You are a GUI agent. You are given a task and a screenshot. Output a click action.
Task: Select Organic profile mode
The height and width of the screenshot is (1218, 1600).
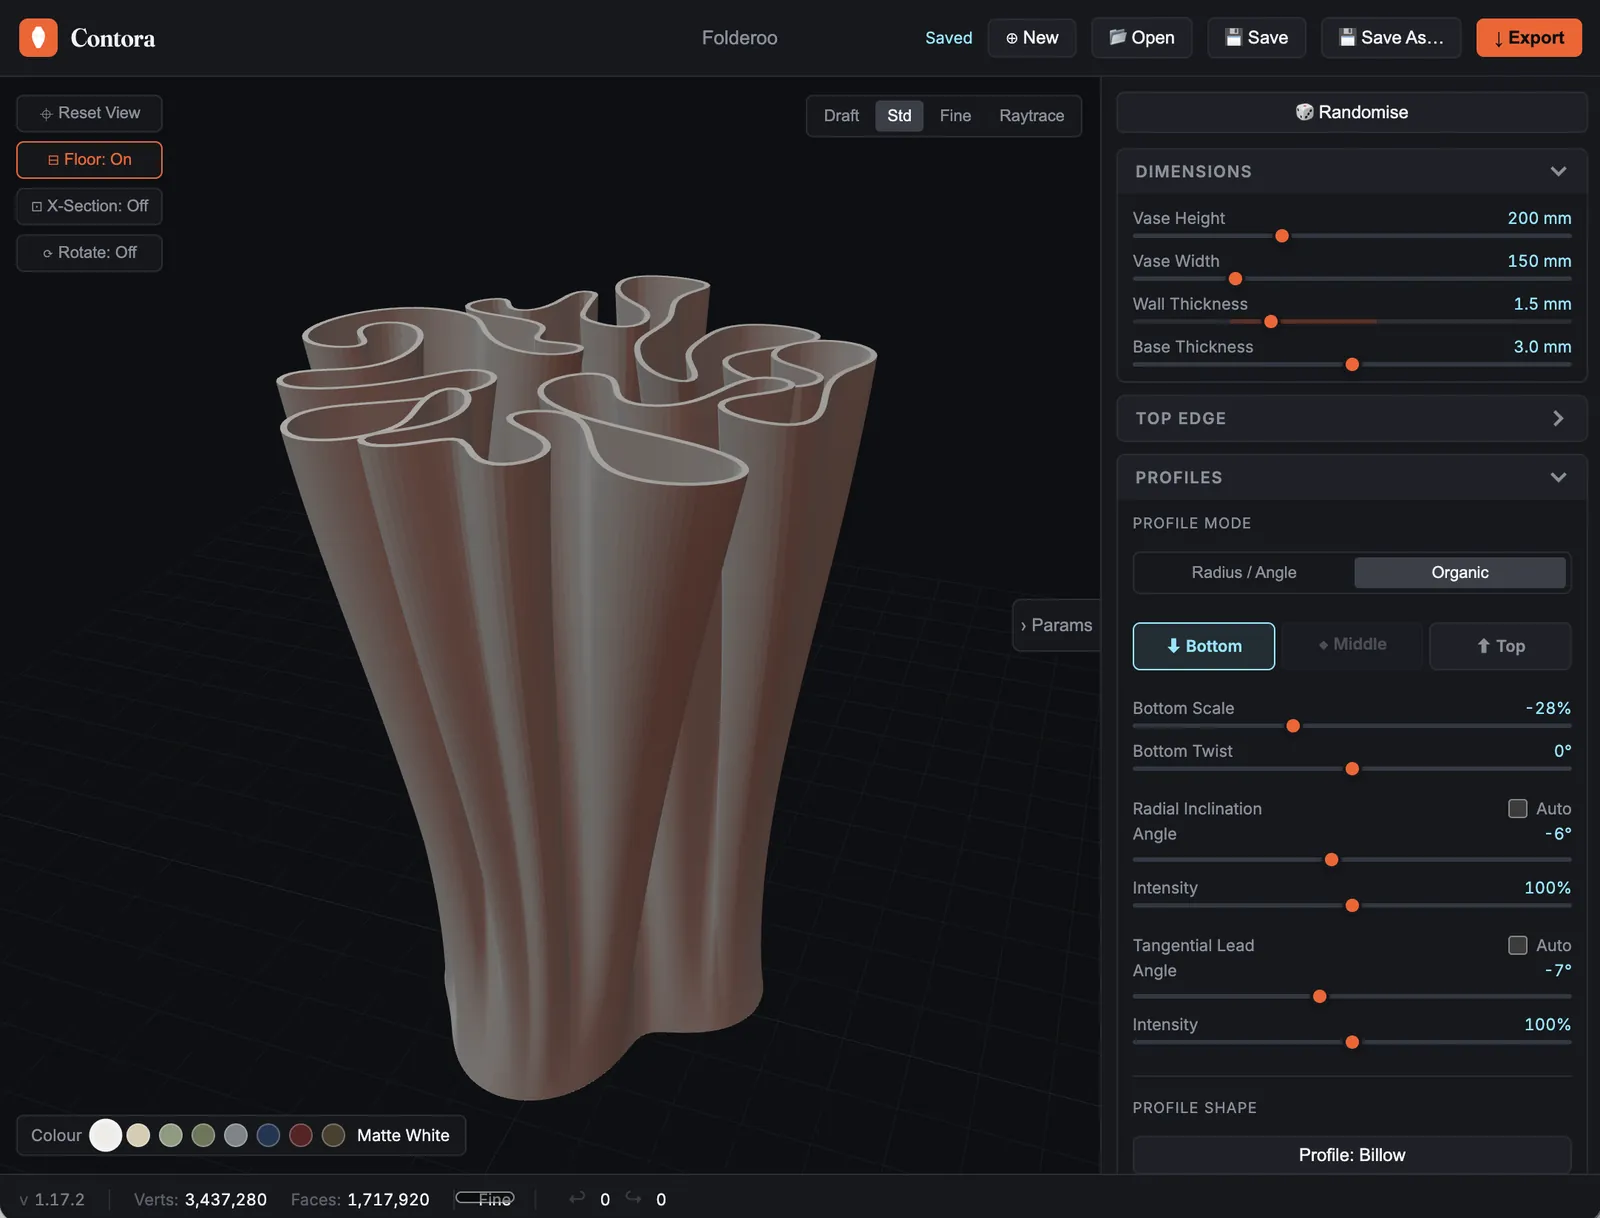point(1459,573)
